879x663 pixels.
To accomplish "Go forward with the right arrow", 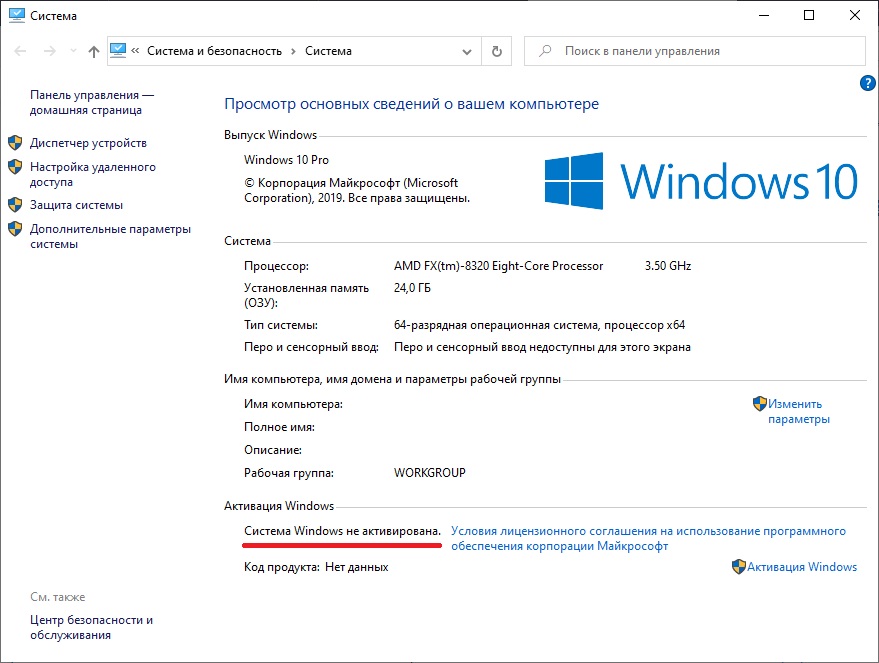I will (x=50, y=52).
